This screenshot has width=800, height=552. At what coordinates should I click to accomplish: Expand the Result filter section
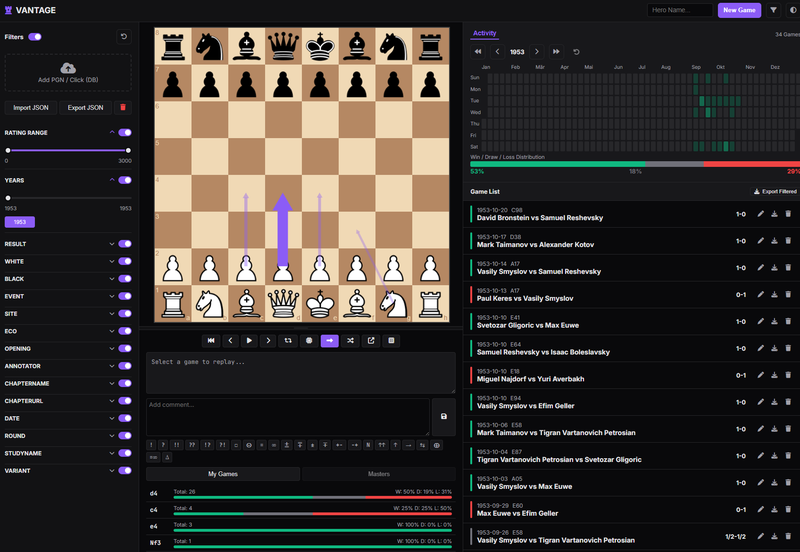(x=110, y=244)
